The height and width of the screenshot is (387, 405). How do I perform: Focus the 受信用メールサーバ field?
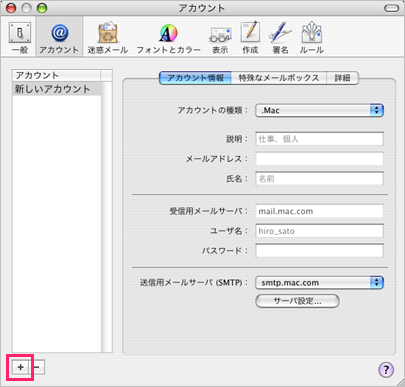[319, 211]
